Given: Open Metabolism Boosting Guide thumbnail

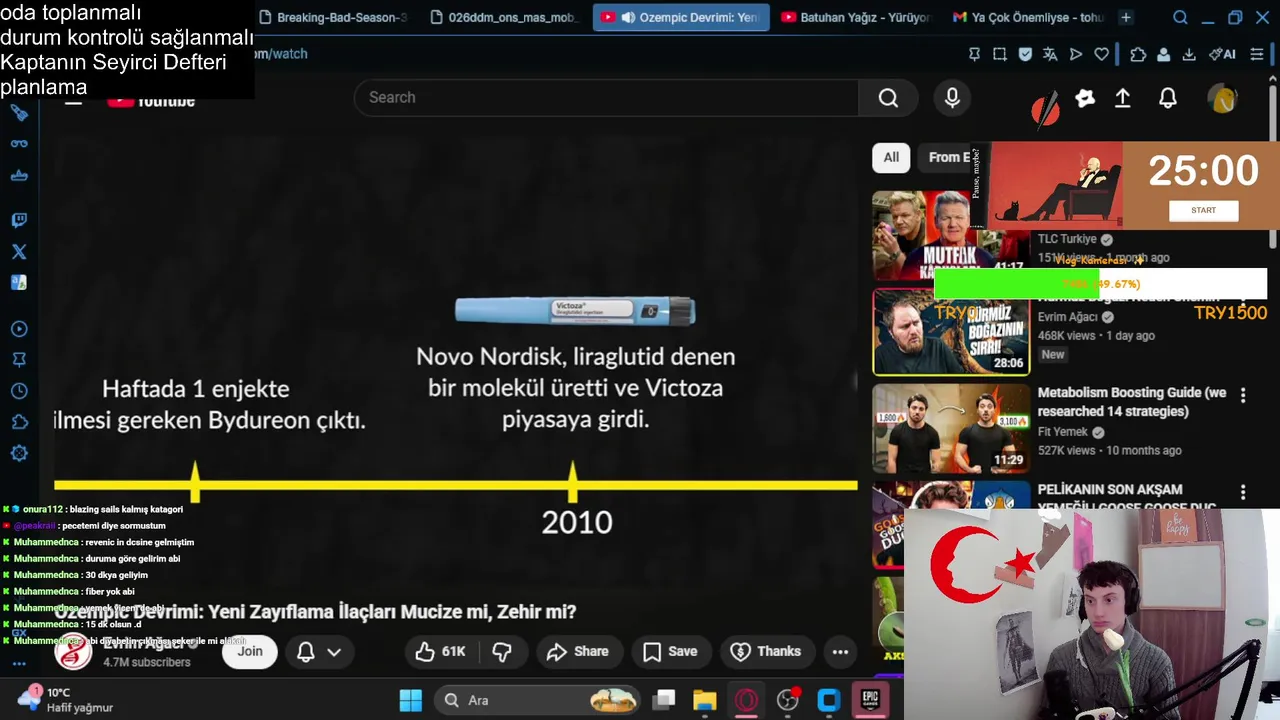Looking at the screenshot, I should [x=951, y=429].
